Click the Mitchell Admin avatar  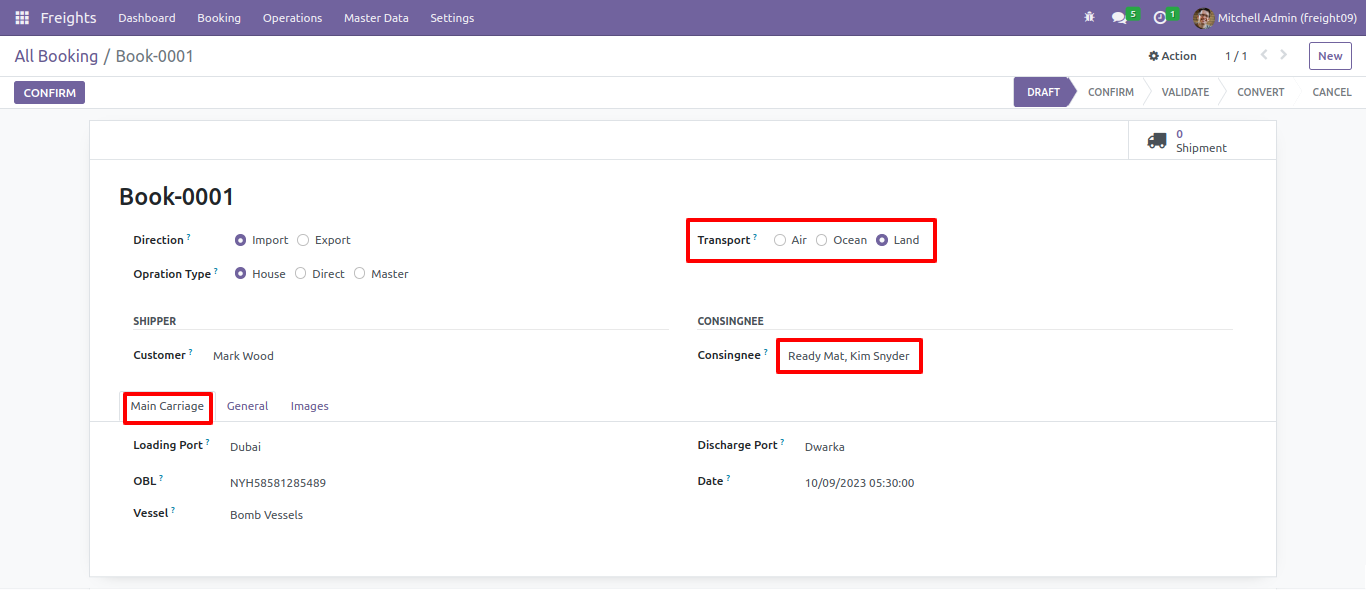point(1203,18)
